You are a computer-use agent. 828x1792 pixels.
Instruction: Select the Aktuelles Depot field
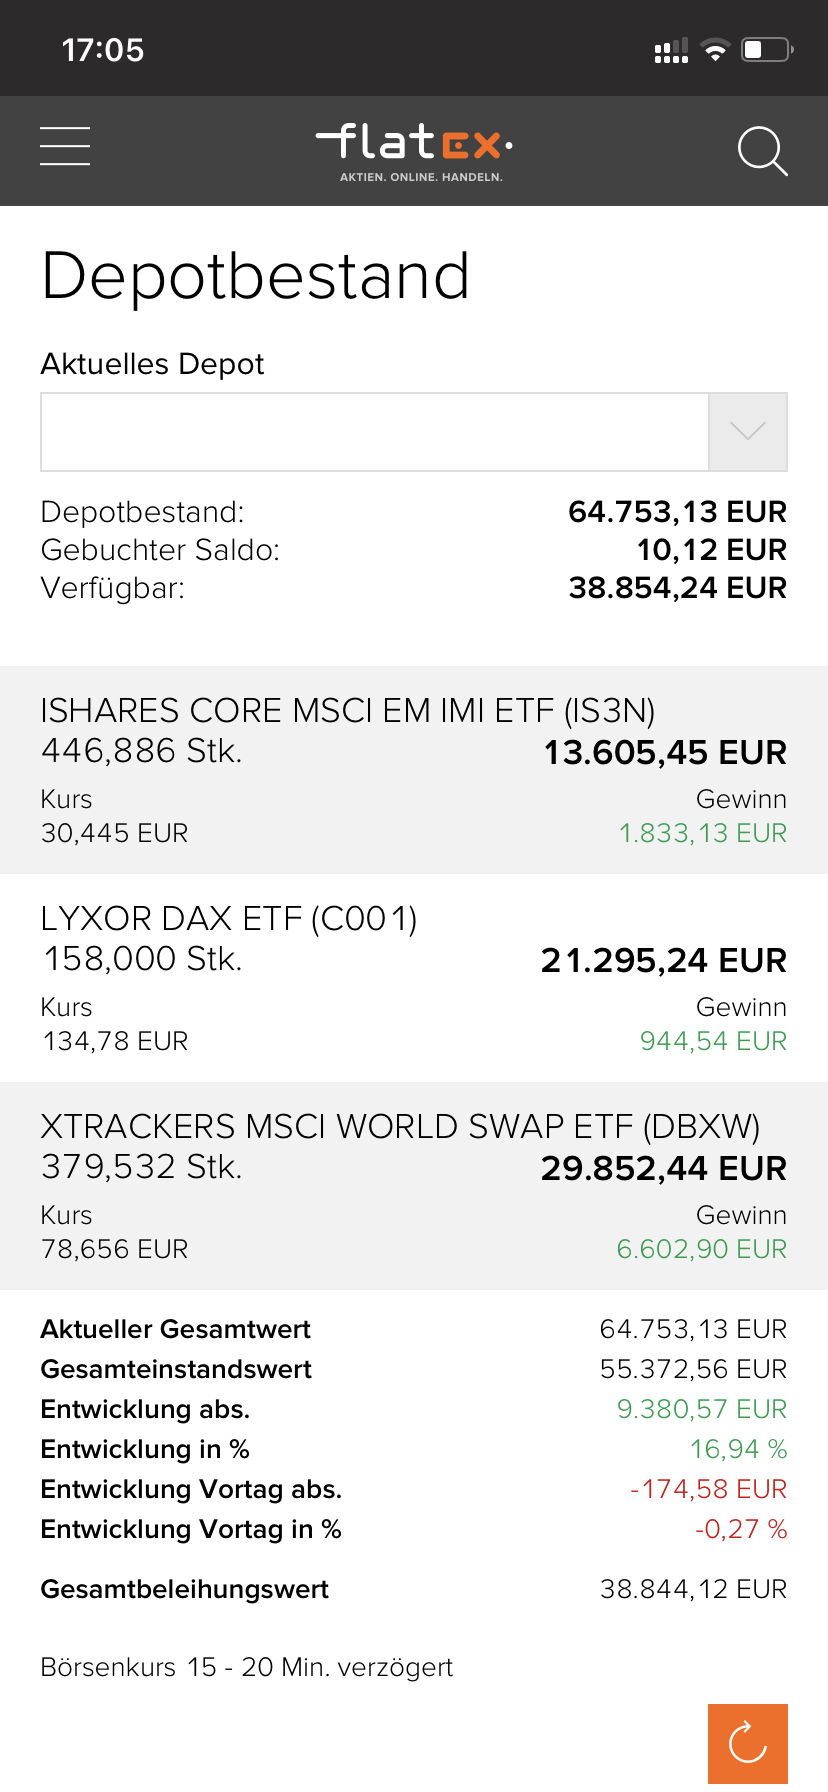(x=375, y=432)
